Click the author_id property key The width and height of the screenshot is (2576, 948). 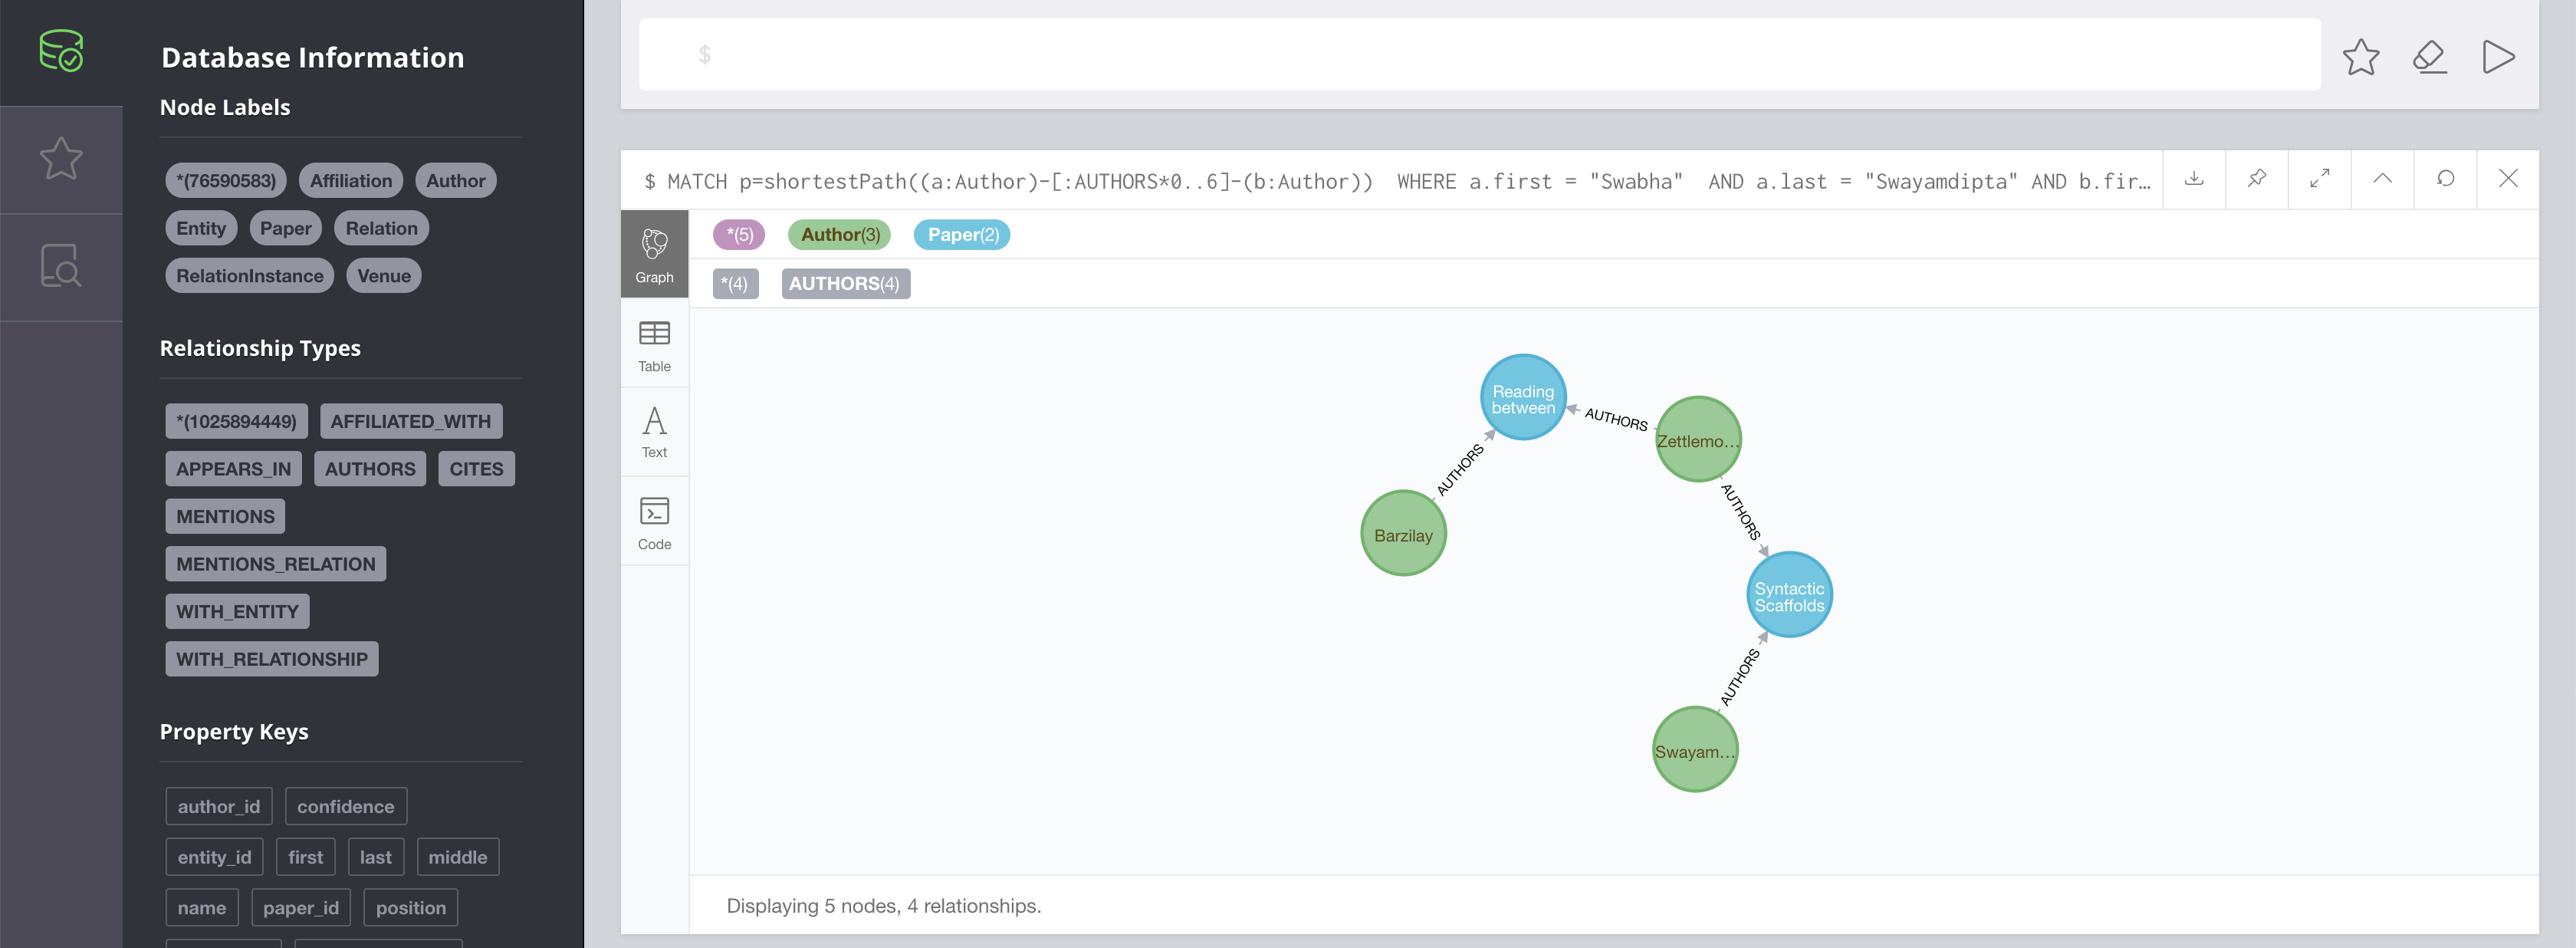point(219,806)
